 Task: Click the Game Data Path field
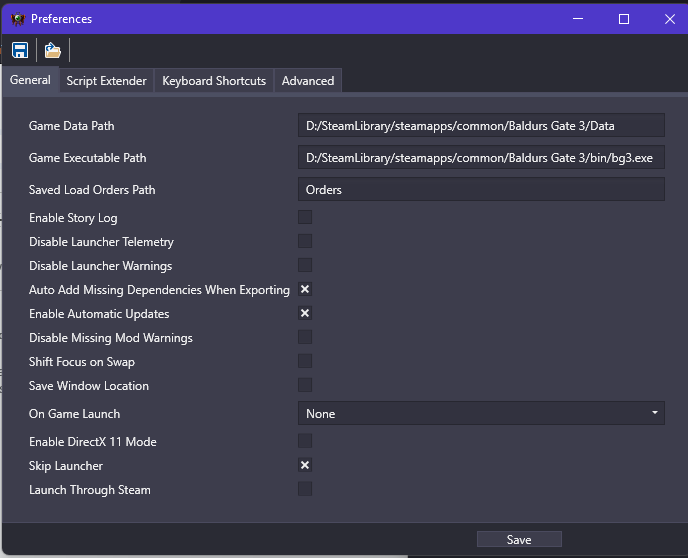tap(481, 125)
